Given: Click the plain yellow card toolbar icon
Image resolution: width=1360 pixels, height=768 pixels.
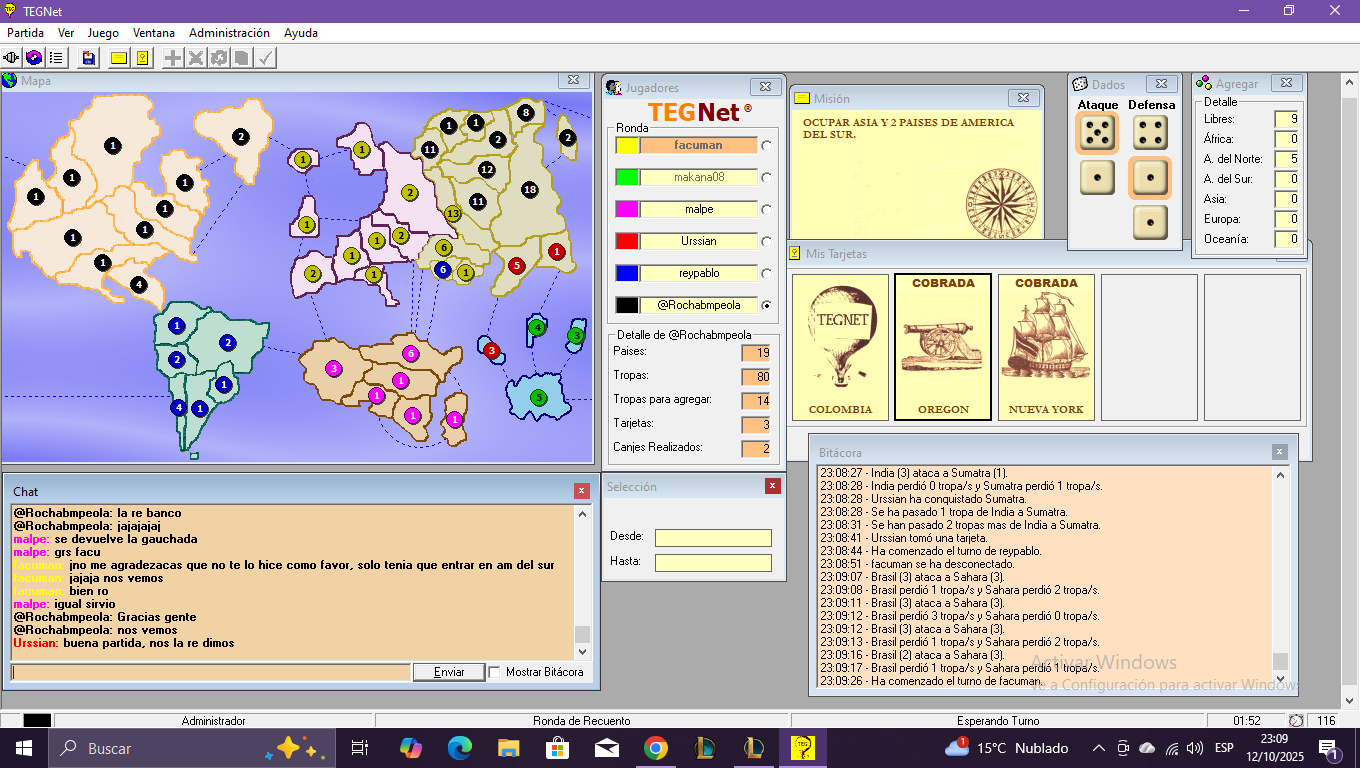Looking at the screenshot, I should [119, 58].
